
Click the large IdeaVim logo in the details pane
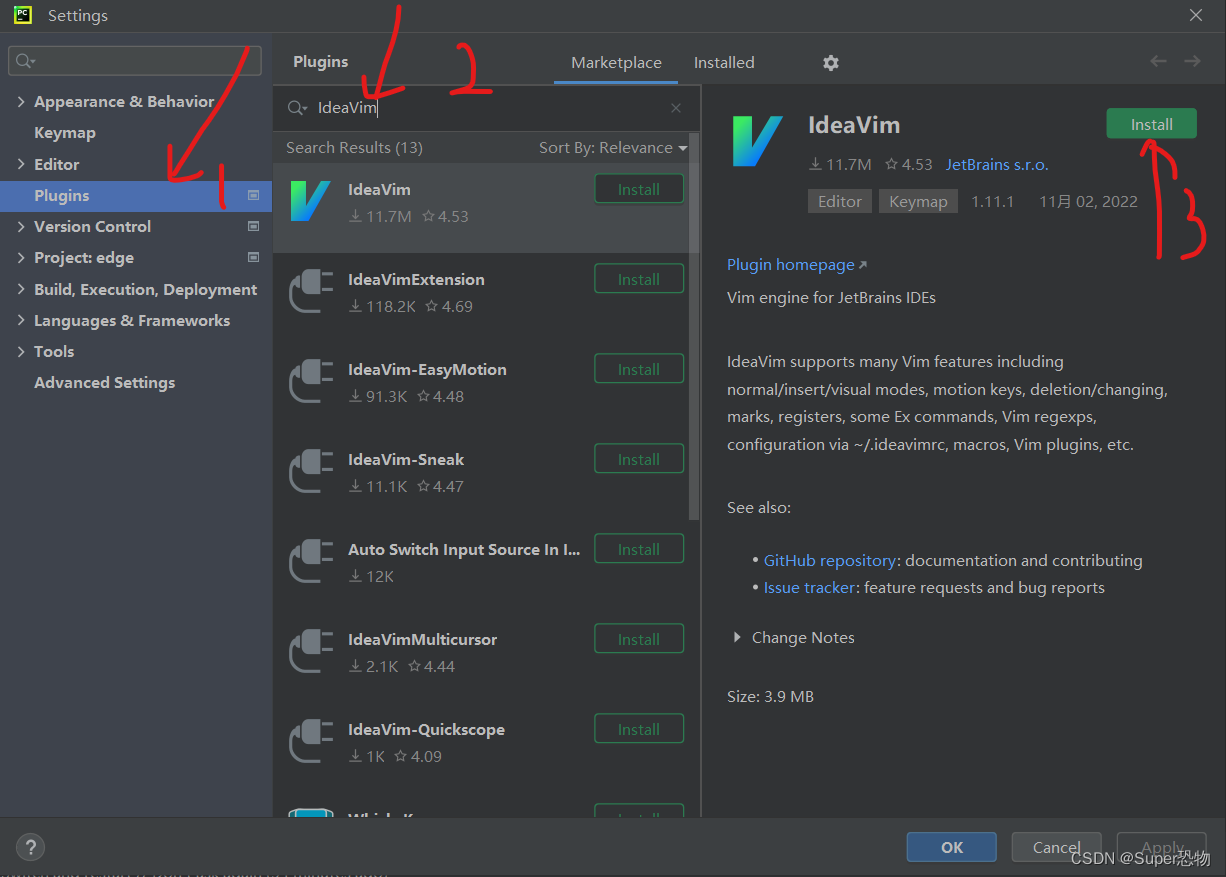click(757, 141)
